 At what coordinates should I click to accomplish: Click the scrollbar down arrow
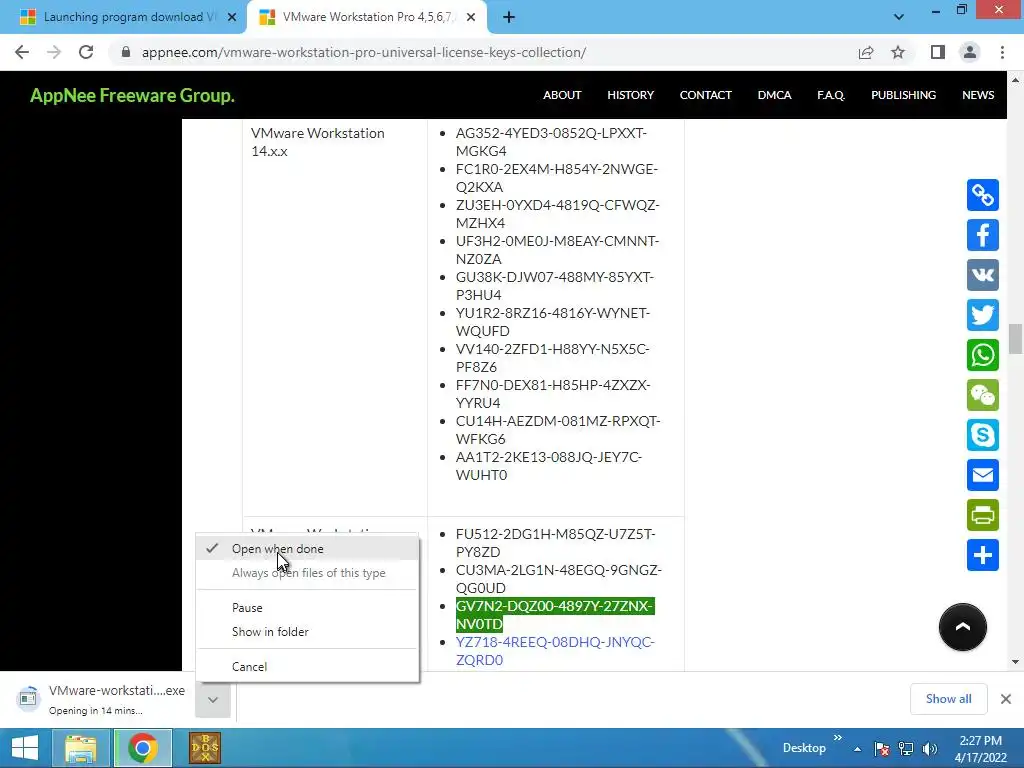click(1015, 662)
